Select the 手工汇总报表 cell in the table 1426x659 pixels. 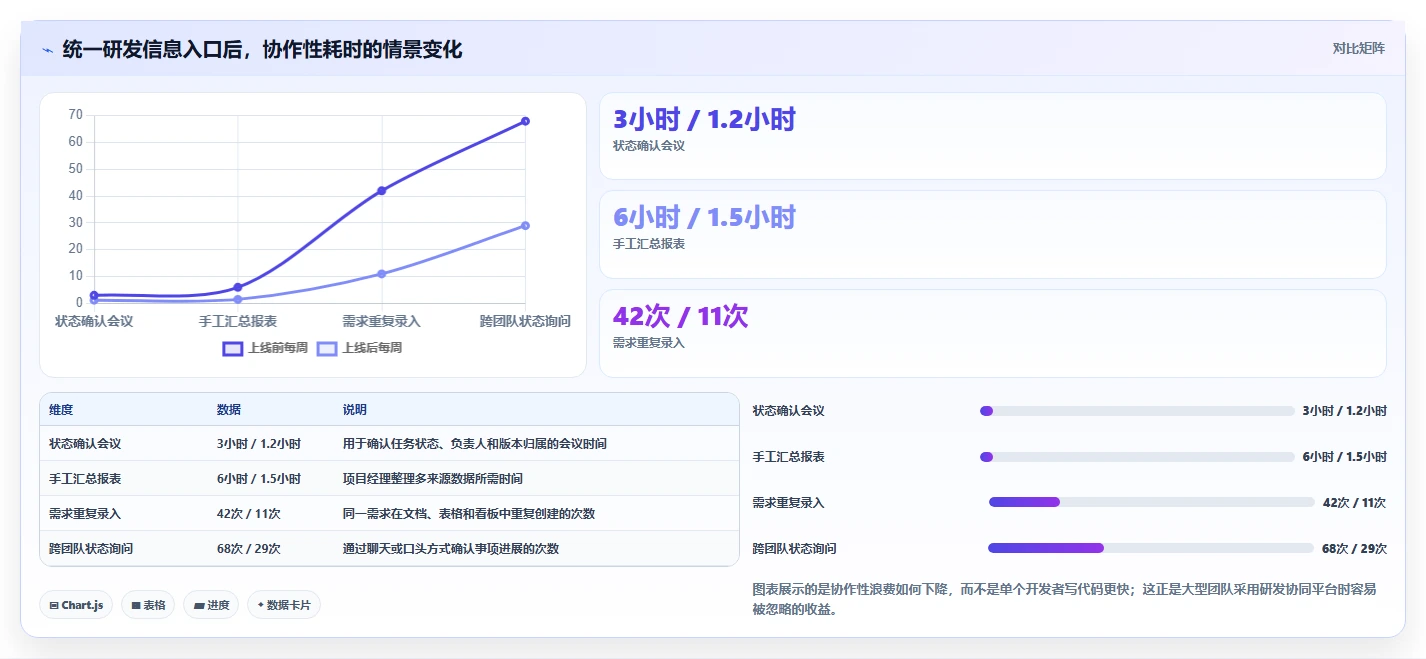coord(85,478)
